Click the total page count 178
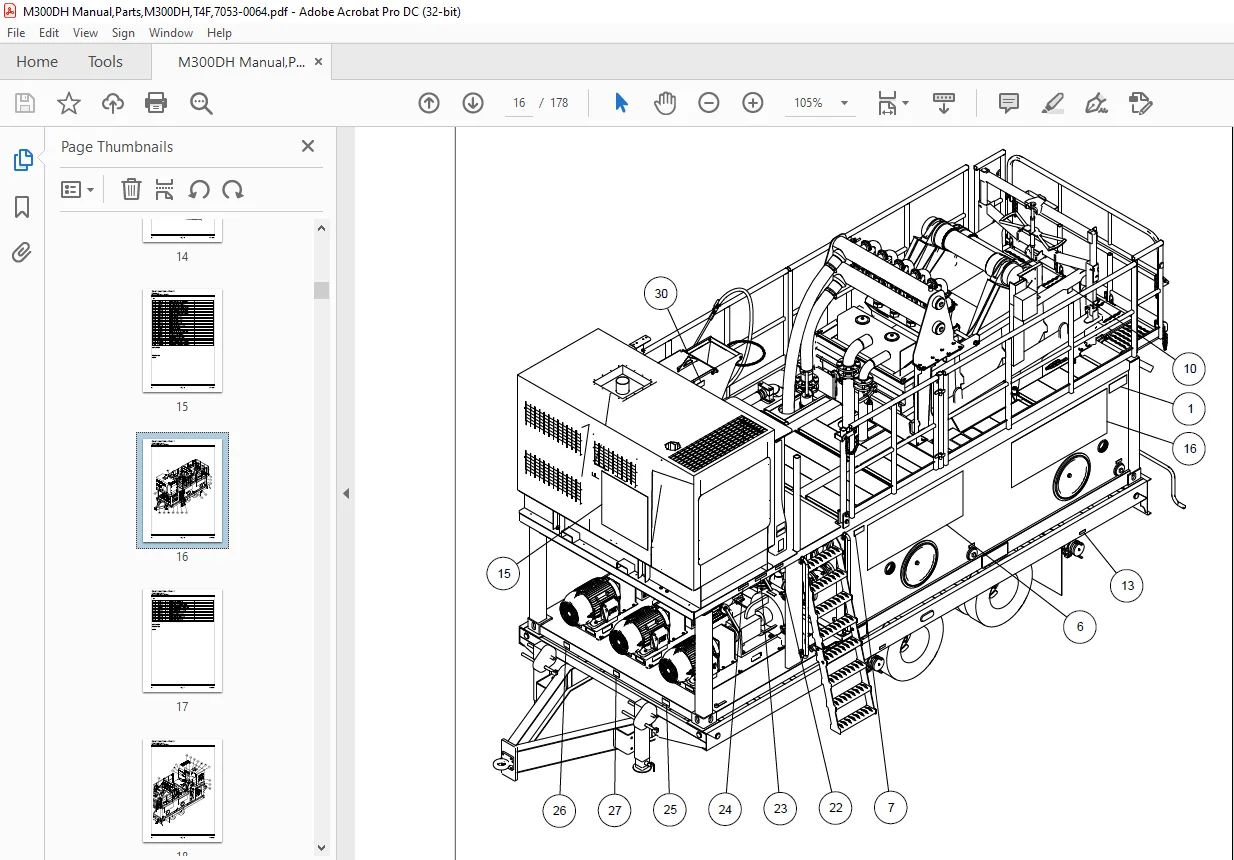Image resolution: width=1234 pixels, height=860 pixels. (559, 103)
